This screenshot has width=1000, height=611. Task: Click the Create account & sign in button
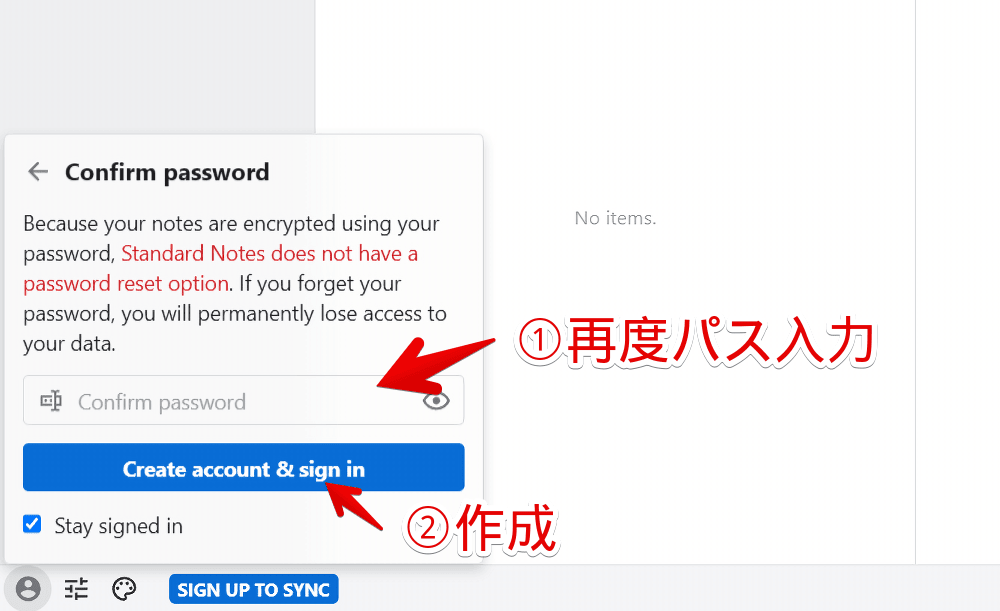[x=244, y=467]
